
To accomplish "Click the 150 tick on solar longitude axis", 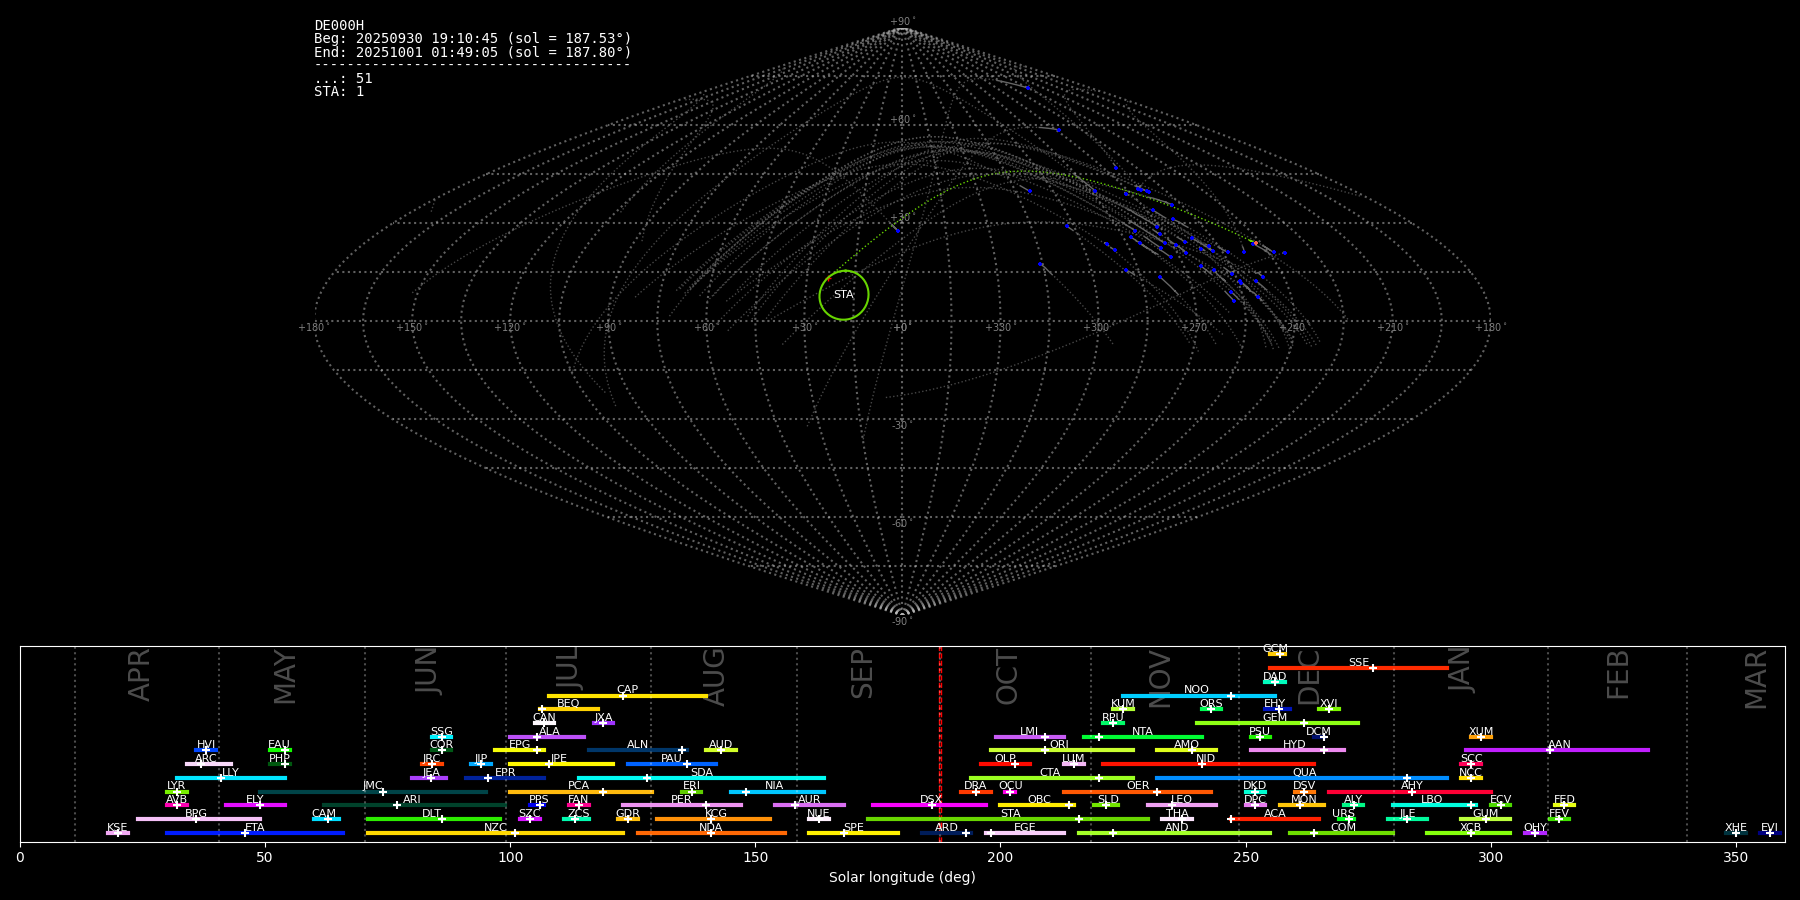I will [755, 857].
